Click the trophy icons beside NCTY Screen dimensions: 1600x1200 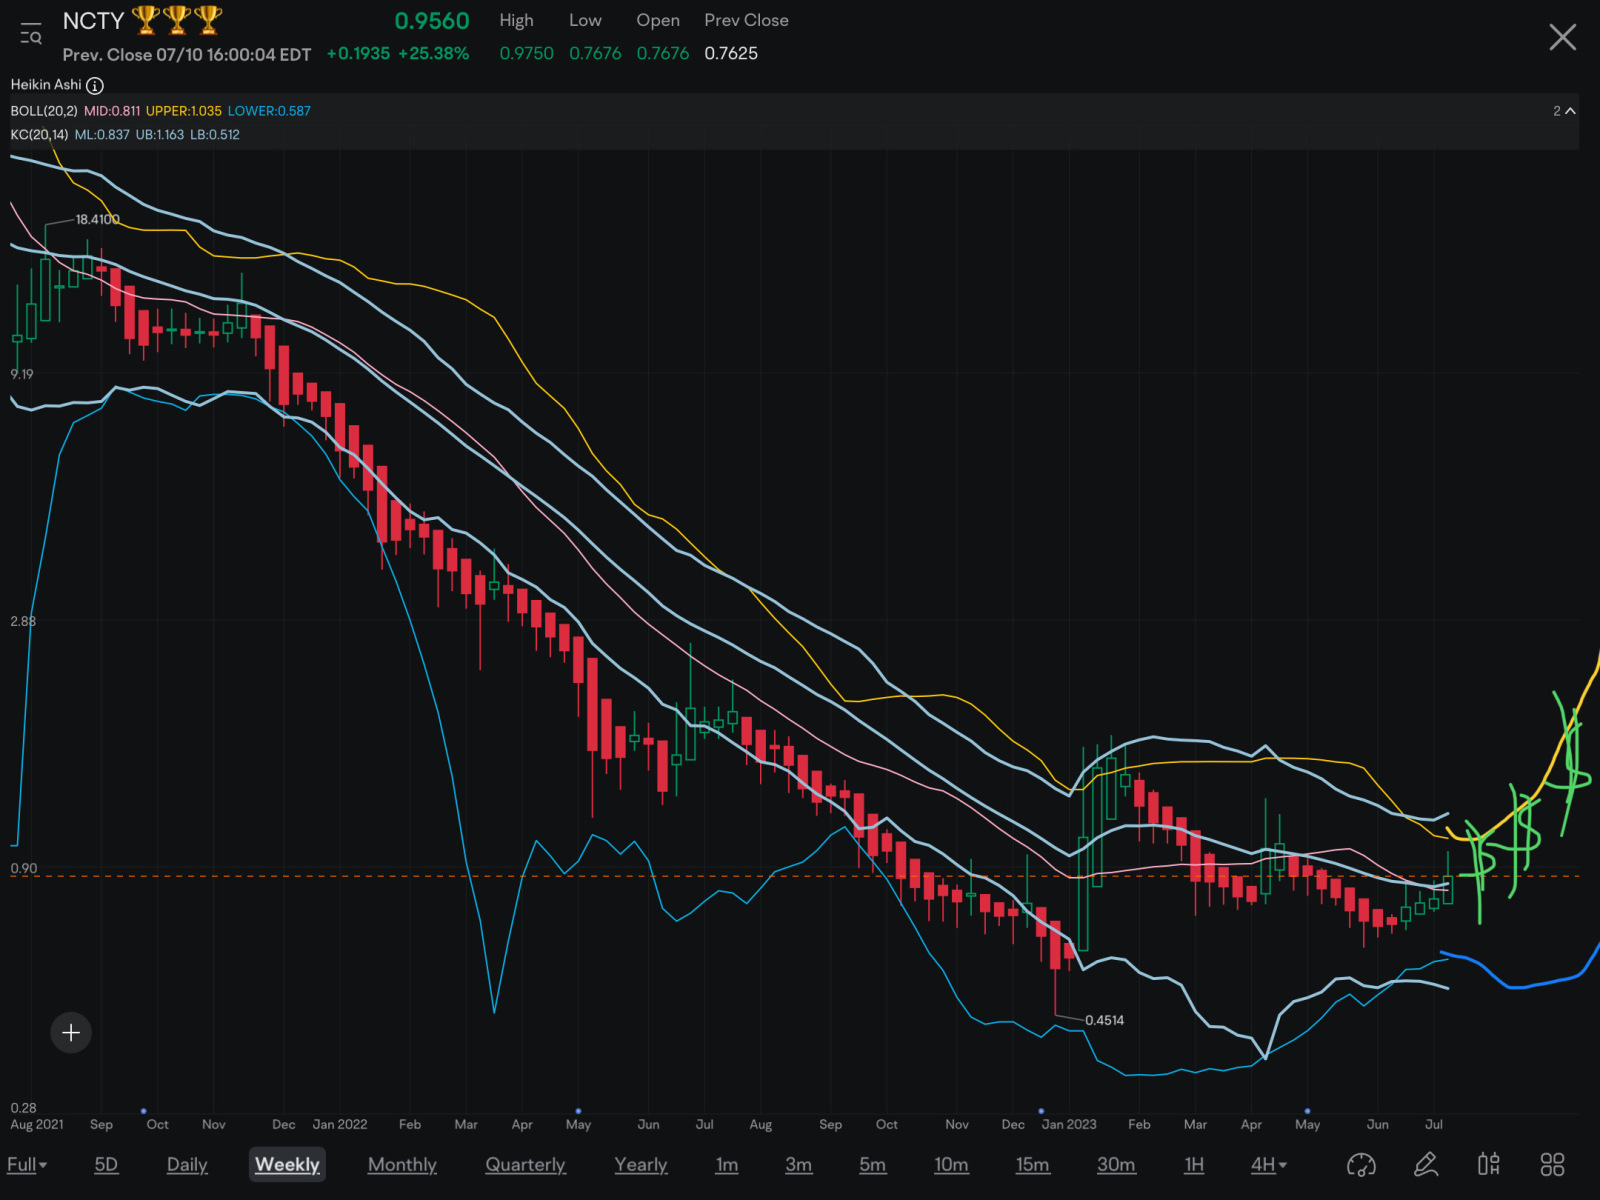pos(177,20)
